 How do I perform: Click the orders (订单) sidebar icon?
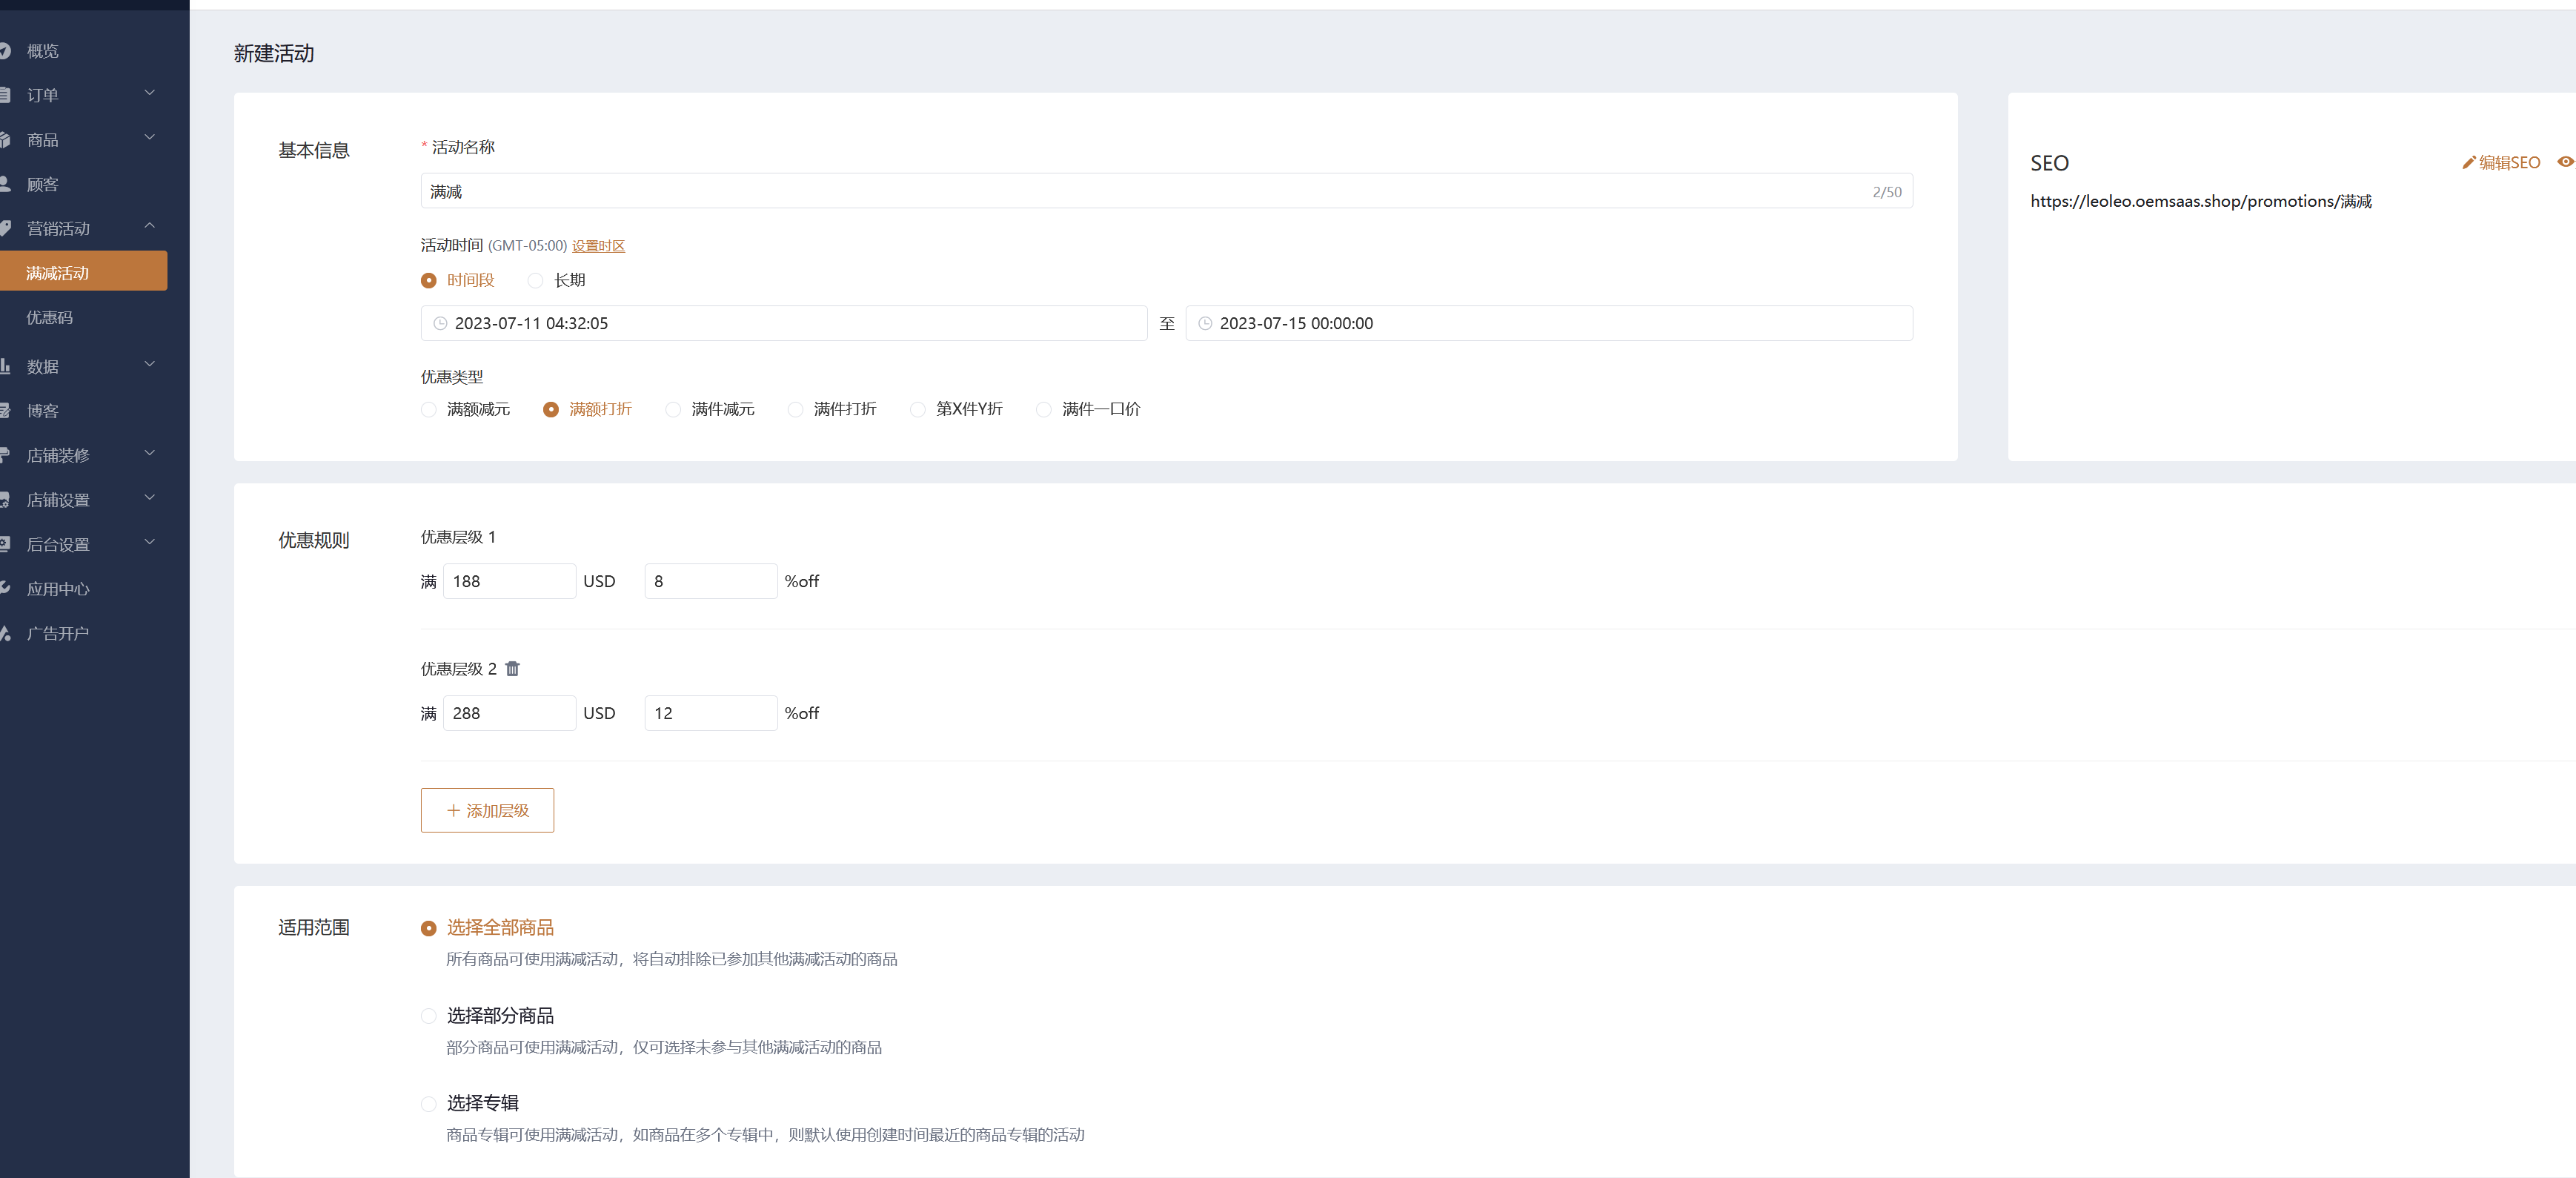point(4,95)
